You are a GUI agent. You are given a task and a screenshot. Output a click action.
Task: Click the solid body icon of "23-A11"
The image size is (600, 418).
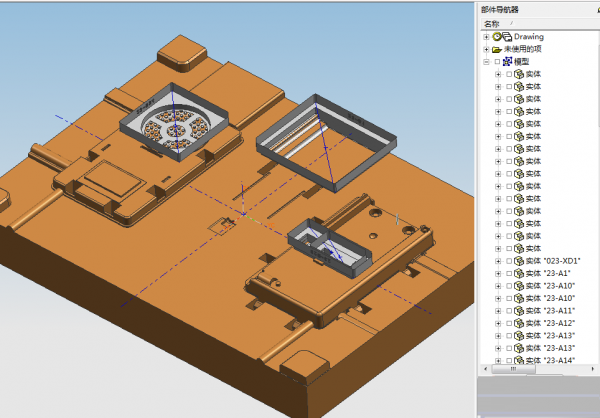pyautogui.click(x=519, y=311)
